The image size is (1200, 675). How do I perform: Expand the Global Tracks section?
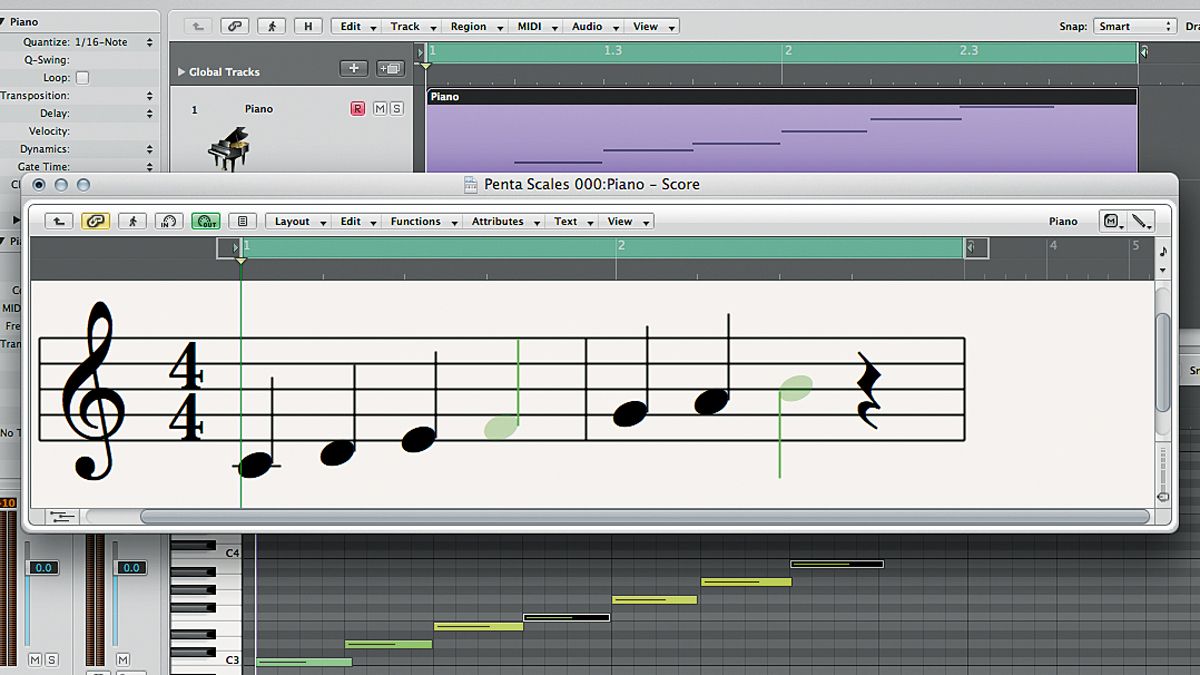(184, 71)
